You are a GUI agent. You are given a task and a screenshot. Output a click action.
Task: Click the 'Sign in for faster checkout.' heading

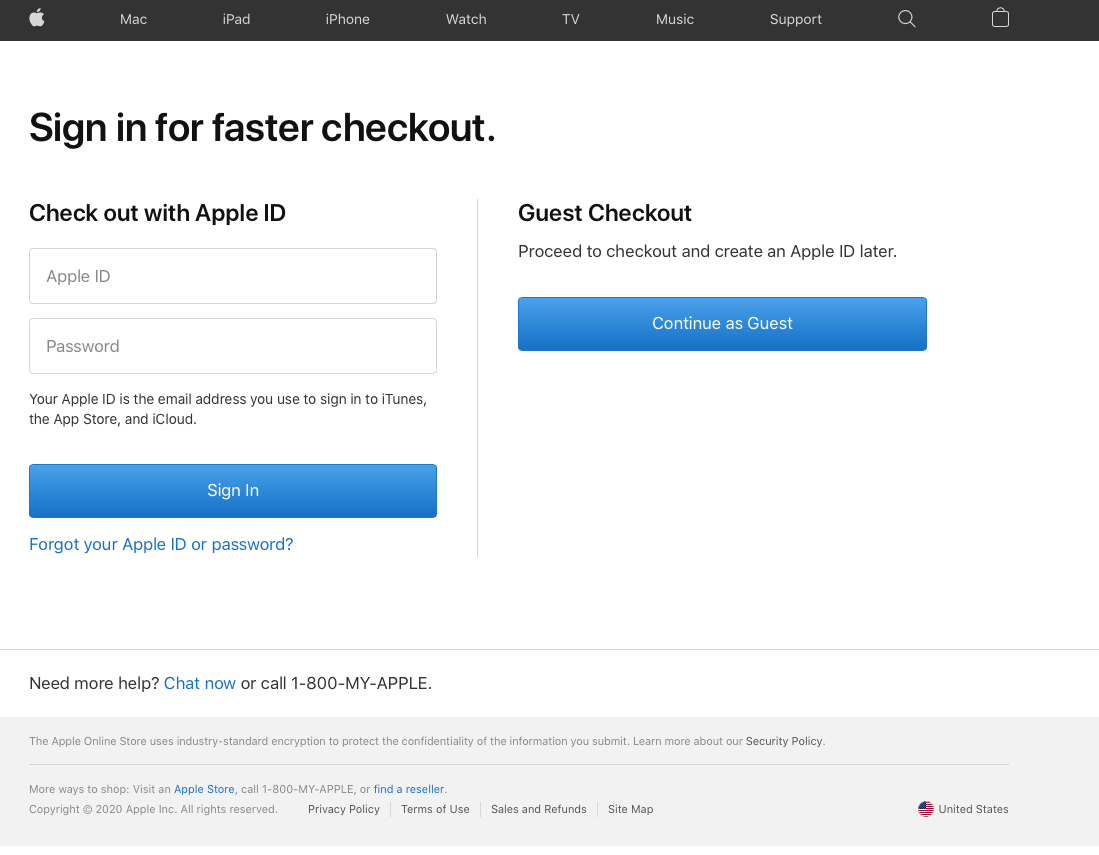point(262,128)
